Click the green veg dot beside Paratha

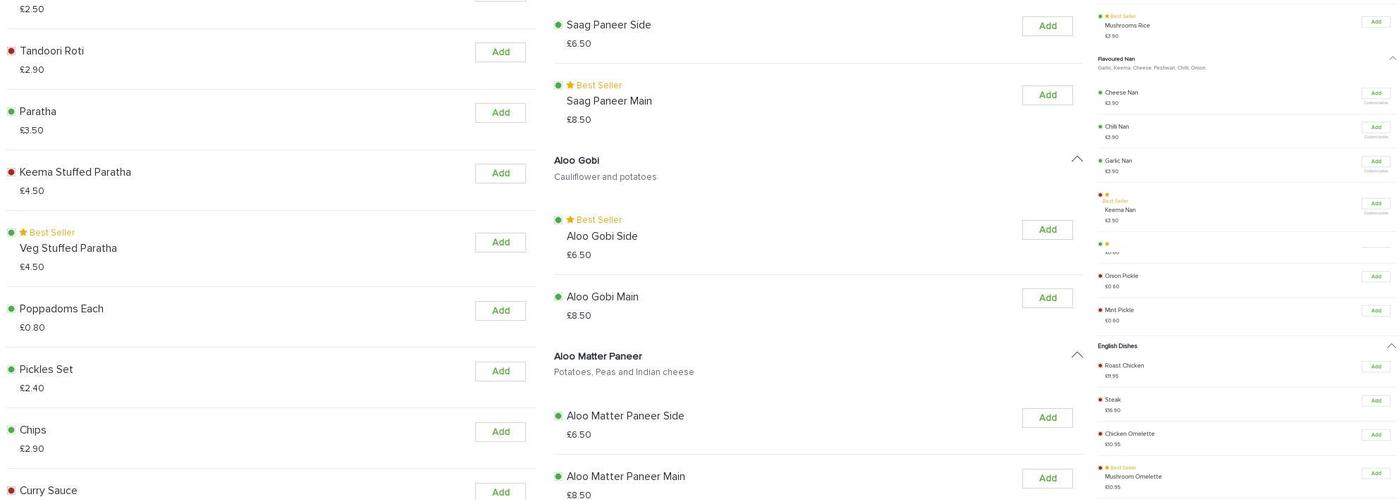click(x=11, y=111)
